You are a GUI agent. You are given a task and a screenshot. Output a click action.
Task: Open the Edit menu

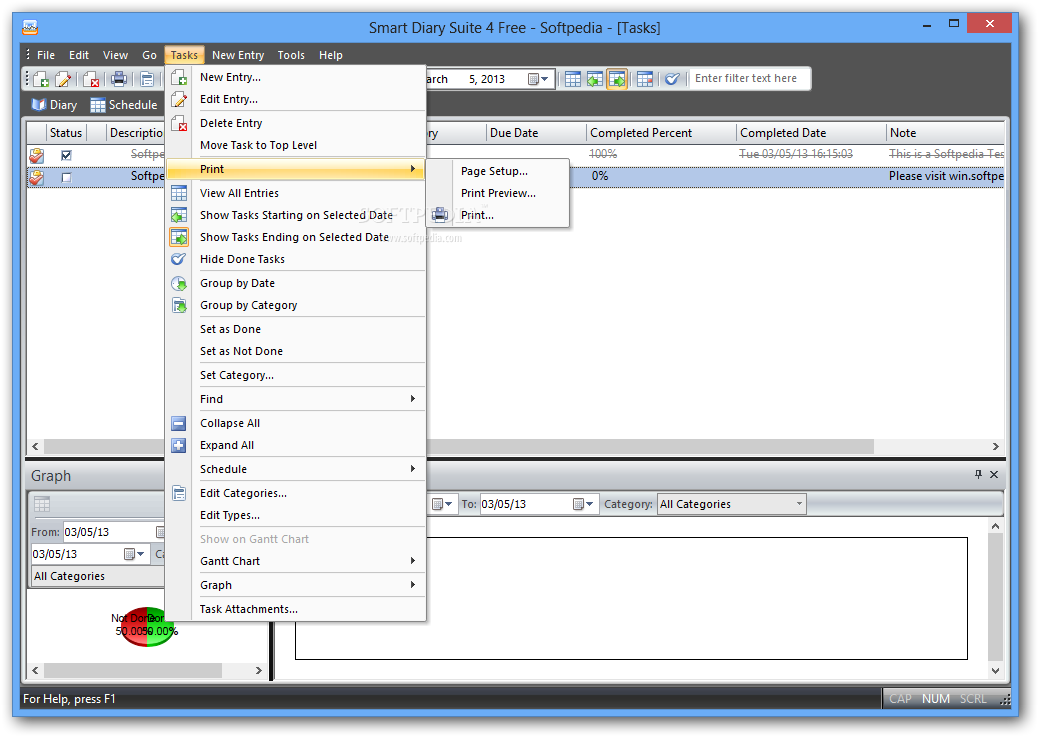coord(79,55)
